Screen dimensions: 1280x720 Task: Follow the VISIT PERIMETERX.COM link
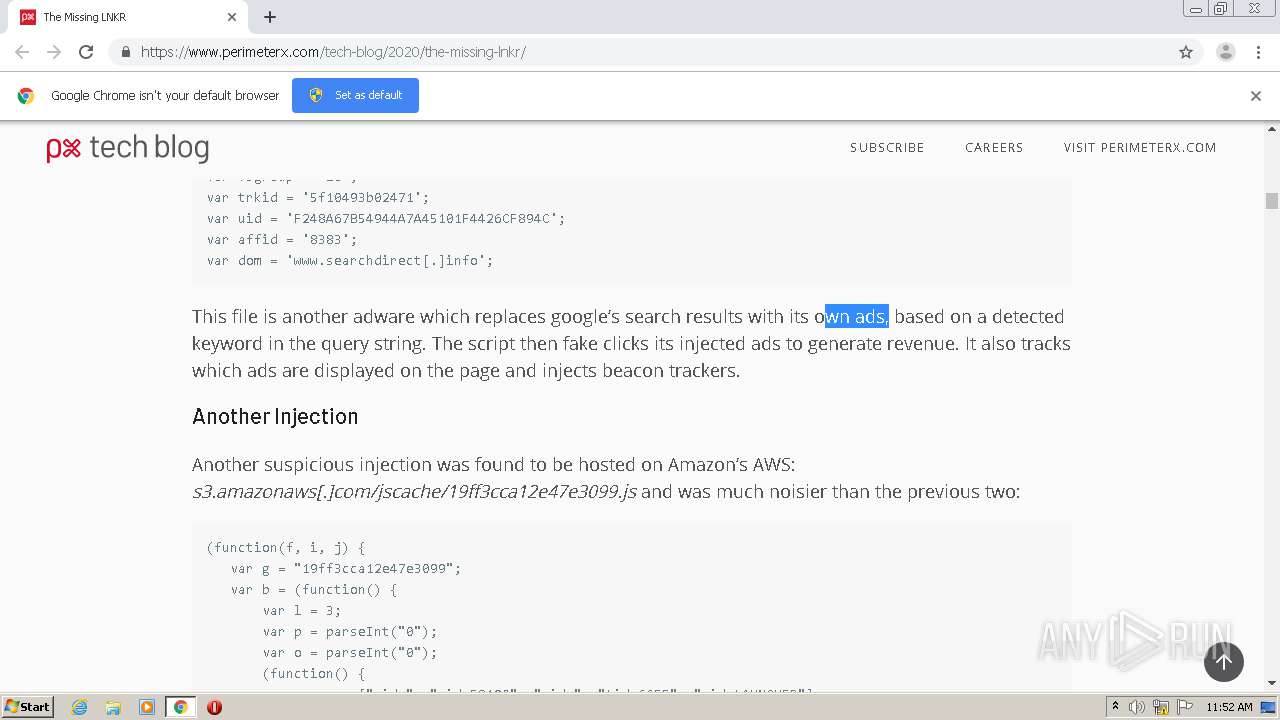click(x=1140, y=148)
